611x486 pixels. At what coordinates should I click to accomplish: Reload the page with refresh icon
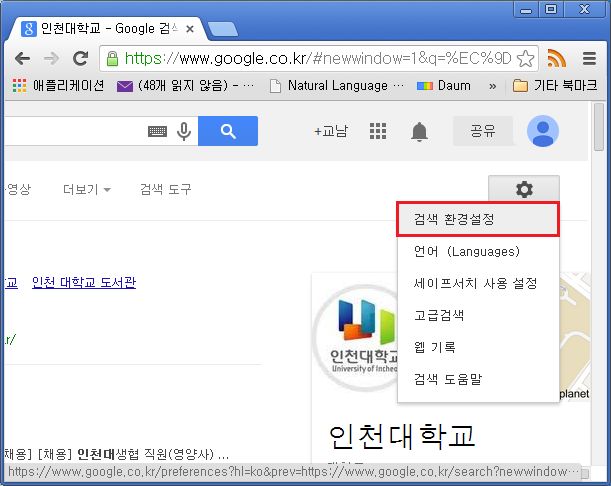pyautogui.click(x=81, y=58)
